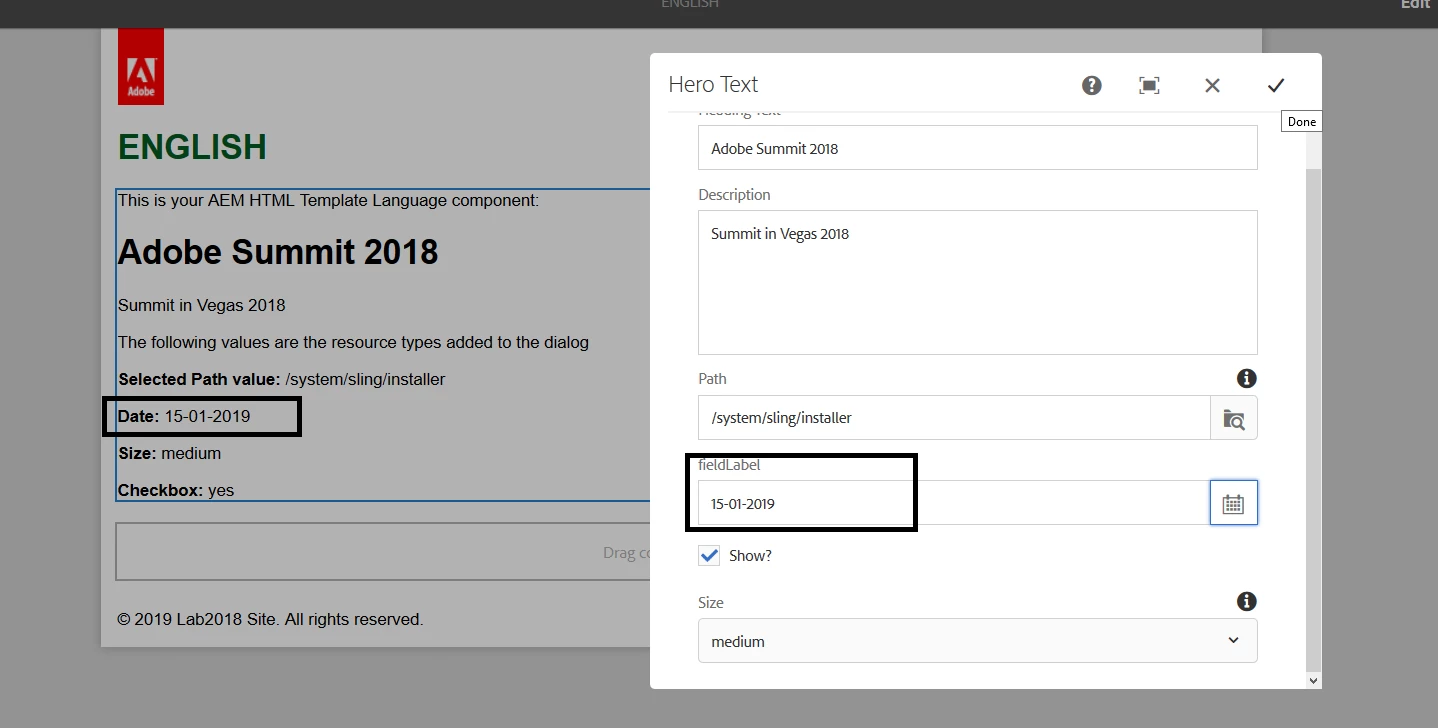Click the Hero Text dialog title
The width and height of the screenshot is (1438, 728).
tap(713, 85)
